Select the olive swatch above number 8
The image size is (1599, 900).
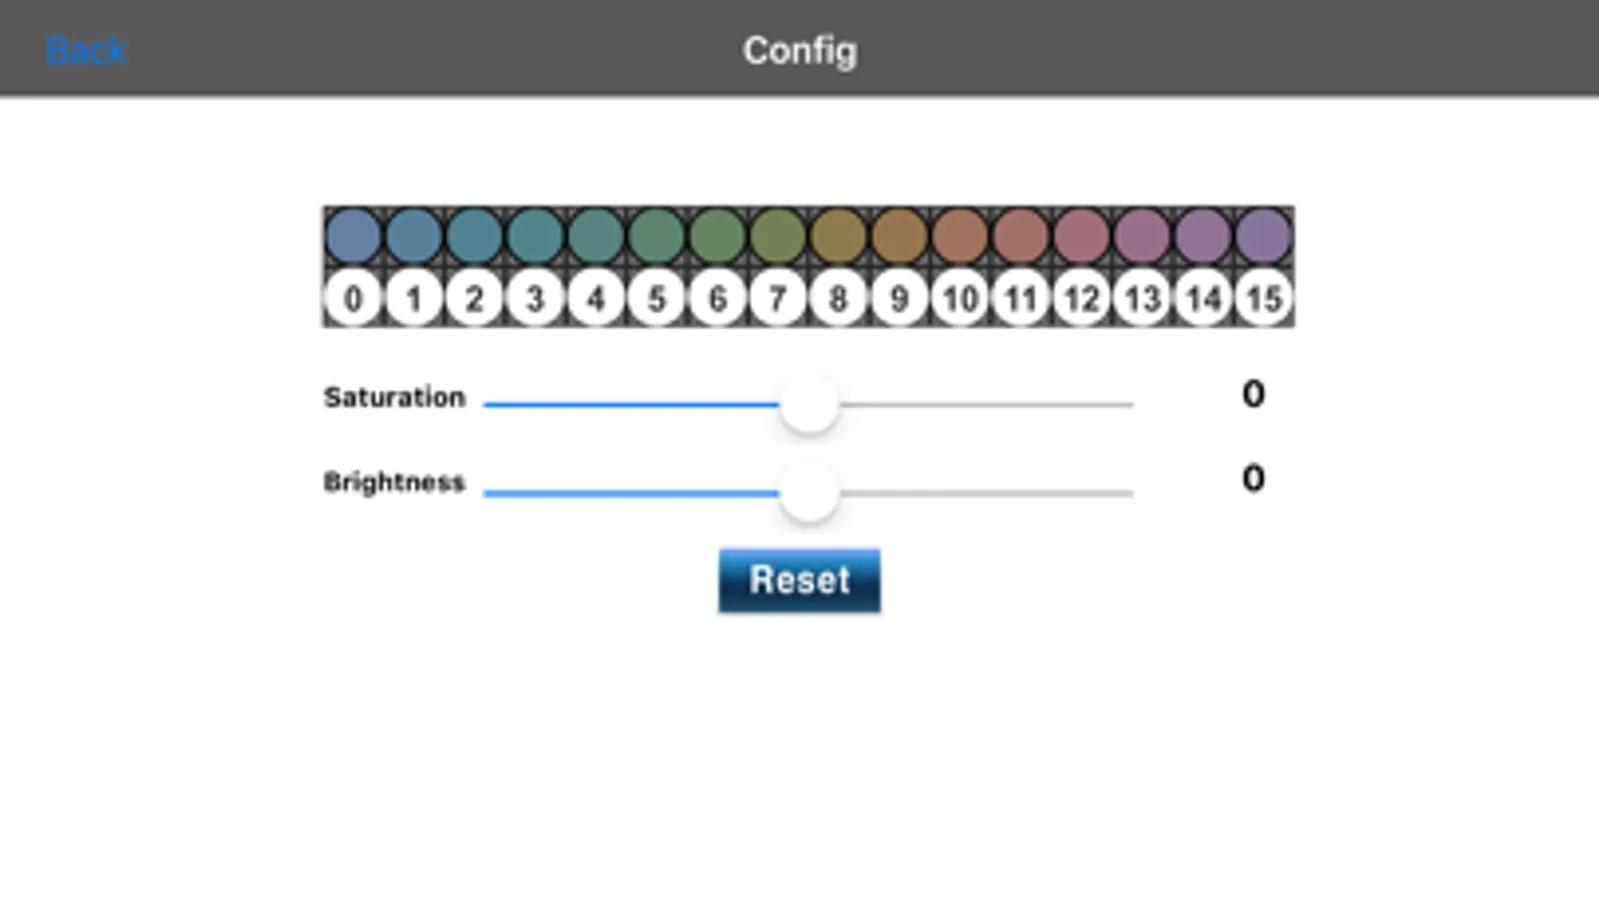click(x=838, y=236)
